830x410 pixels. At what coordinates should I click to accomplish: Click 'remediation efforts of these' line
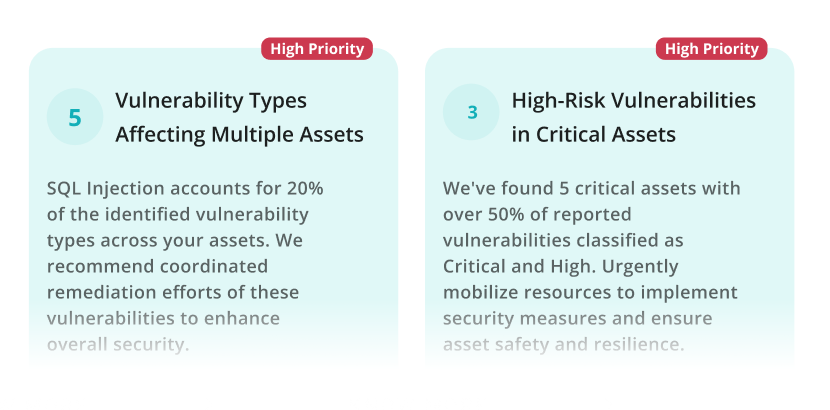173,293
